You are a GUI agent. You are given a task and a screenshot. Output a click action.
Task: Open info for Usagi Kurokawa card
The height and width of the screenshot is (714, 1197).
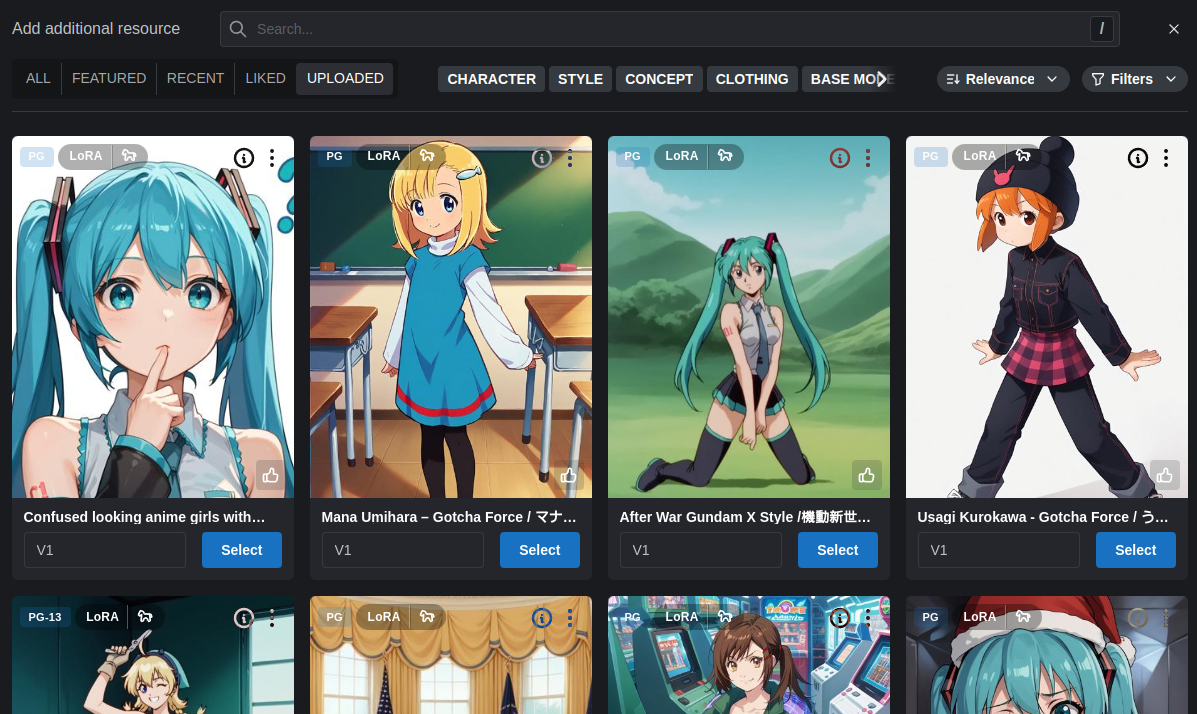click(x=1137, y=158)
